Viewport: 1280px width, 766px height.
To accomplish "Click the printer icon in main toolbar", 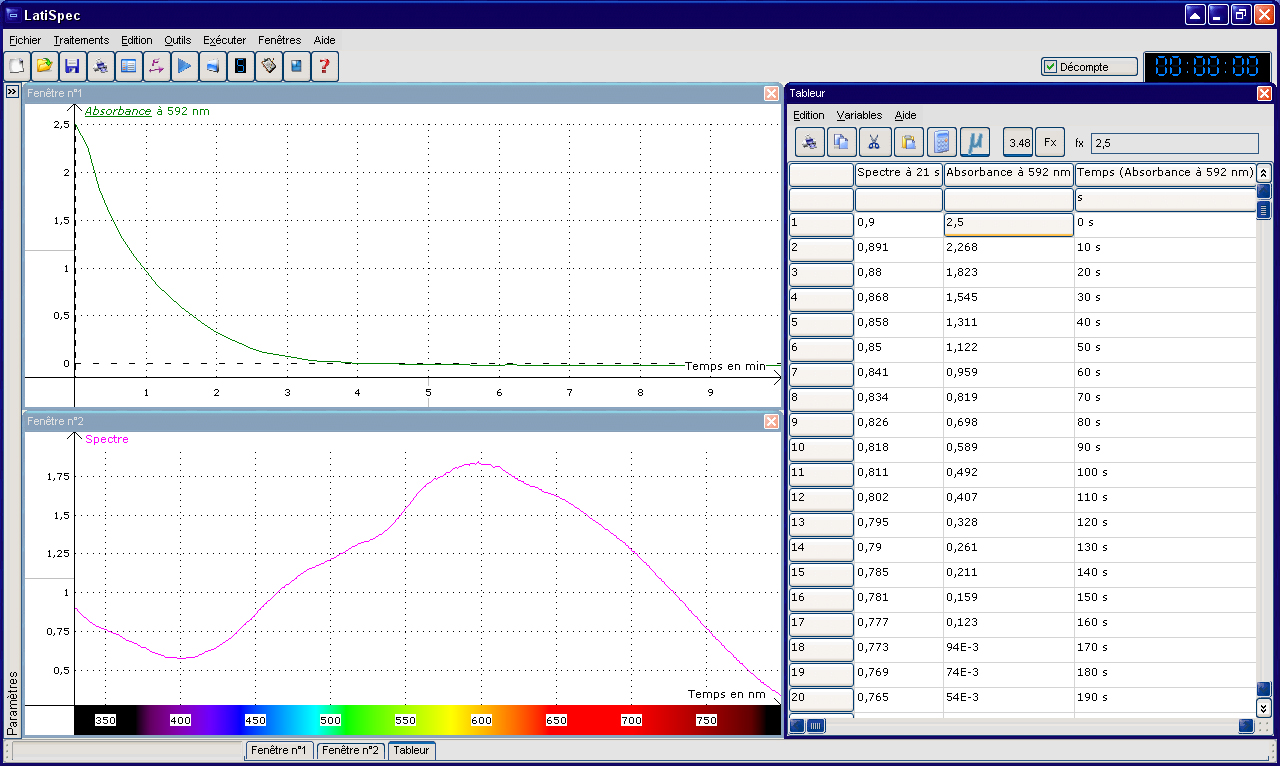I will click(100, 66).
